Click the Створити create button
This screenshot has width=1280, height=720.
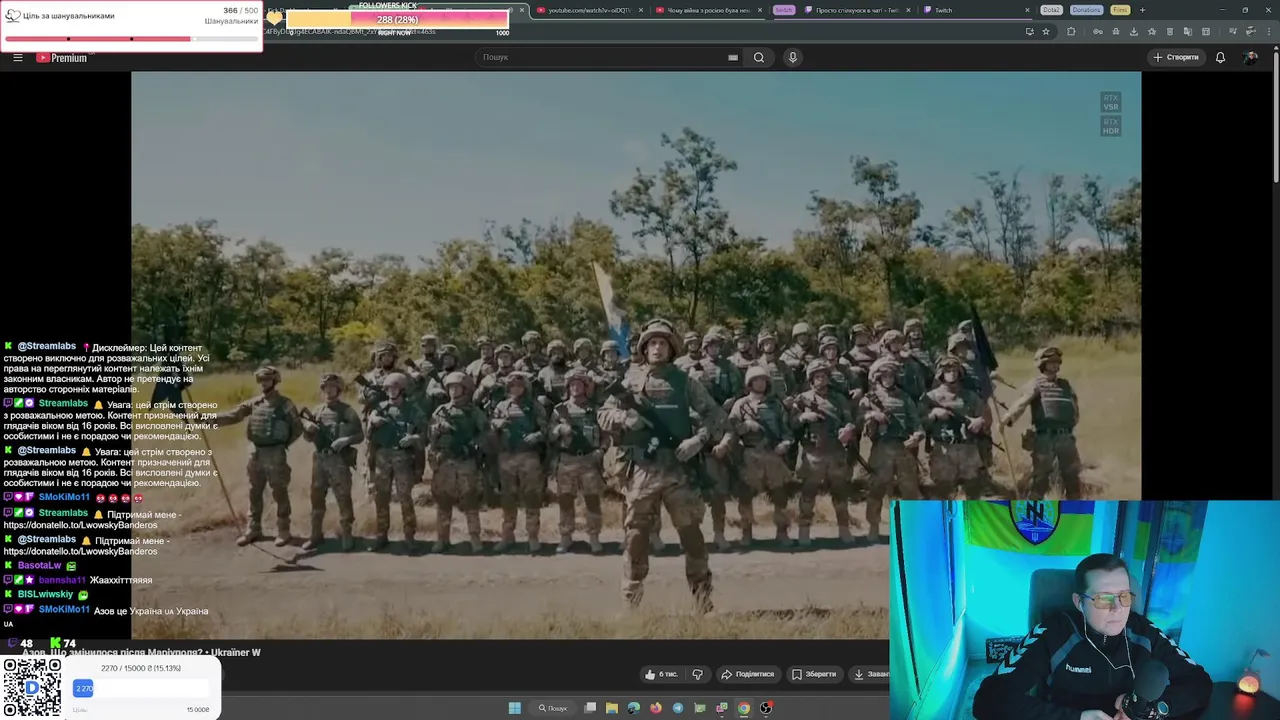1176,57
